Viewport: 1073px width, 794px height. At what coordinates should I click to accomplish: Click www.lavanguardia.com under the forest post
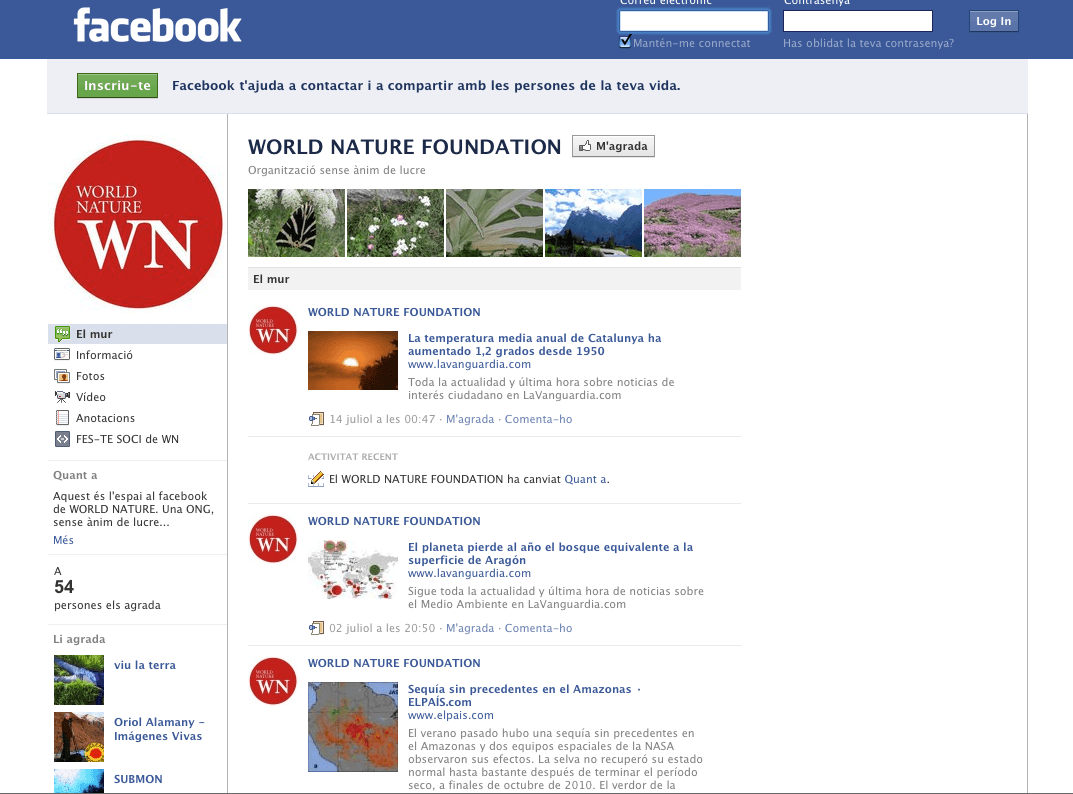[x=469, y=573]
